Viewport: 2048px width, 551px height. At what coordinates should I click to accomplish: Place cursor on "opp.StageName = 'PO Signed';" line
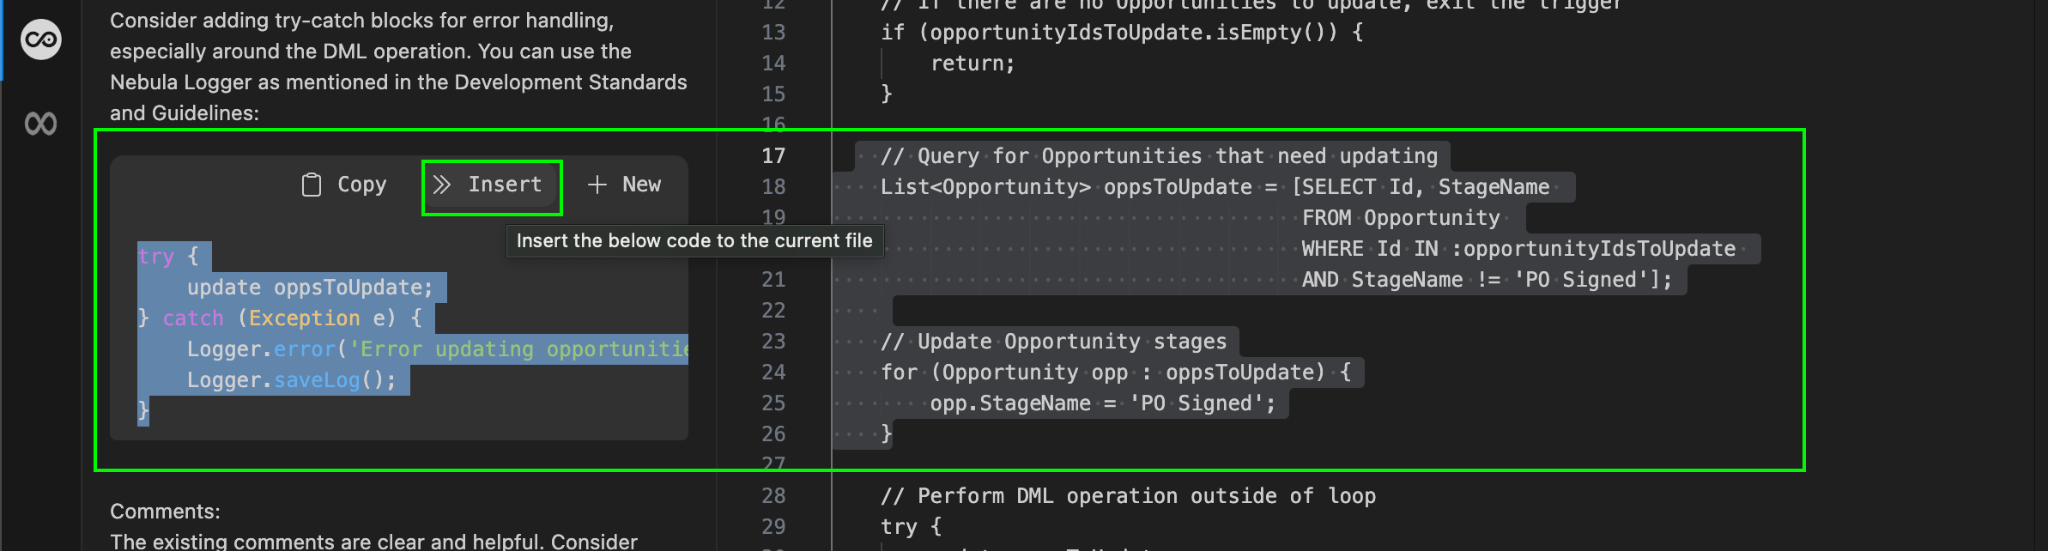[1102, 404]
